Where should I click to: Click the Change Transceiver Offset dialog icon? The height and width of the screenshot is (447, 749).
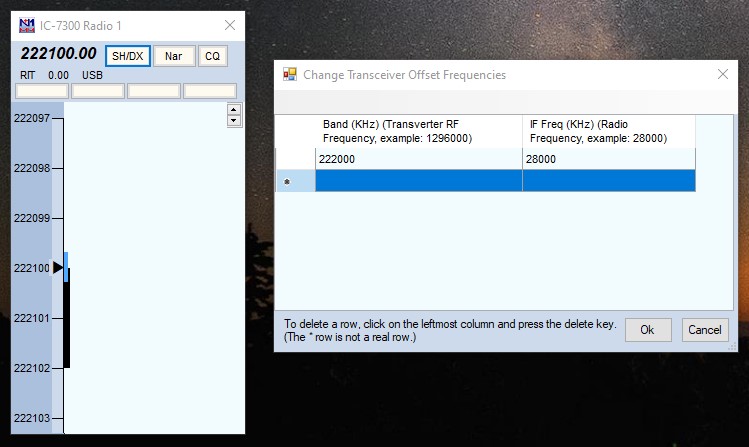point(289,74)
